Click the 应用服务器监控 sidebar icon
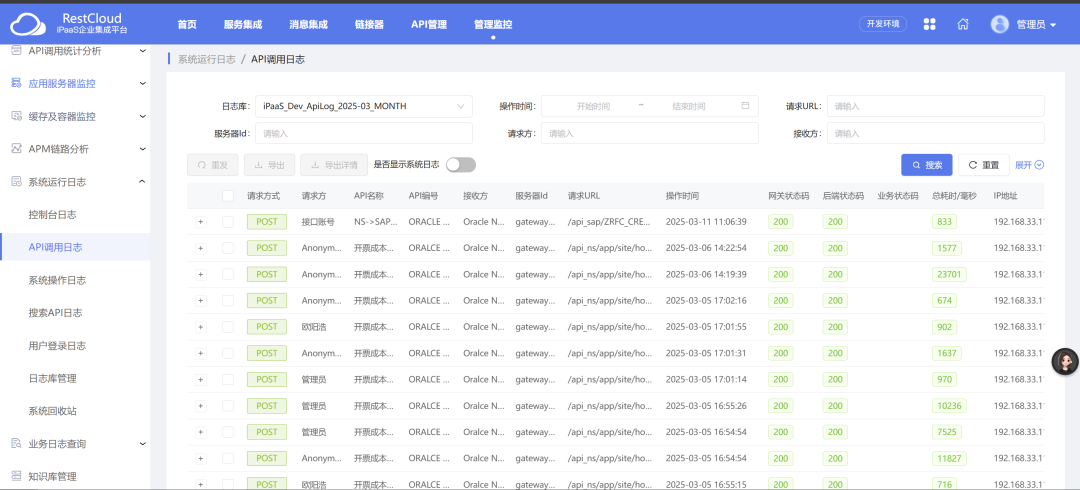The width and height of the screenshot is (1080, 490). pos(17,83)
